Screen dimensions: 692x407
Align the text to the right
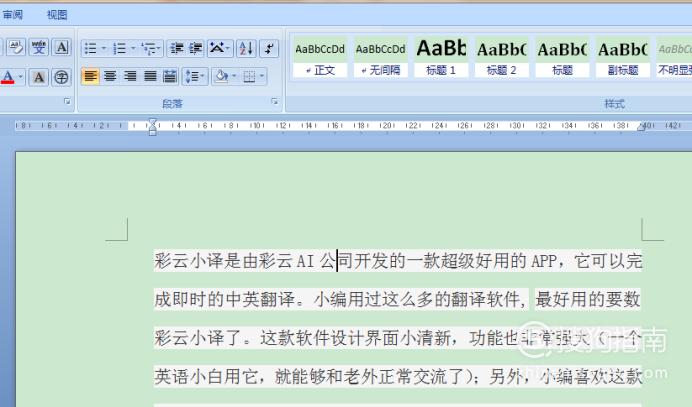[x=130, y=76]
